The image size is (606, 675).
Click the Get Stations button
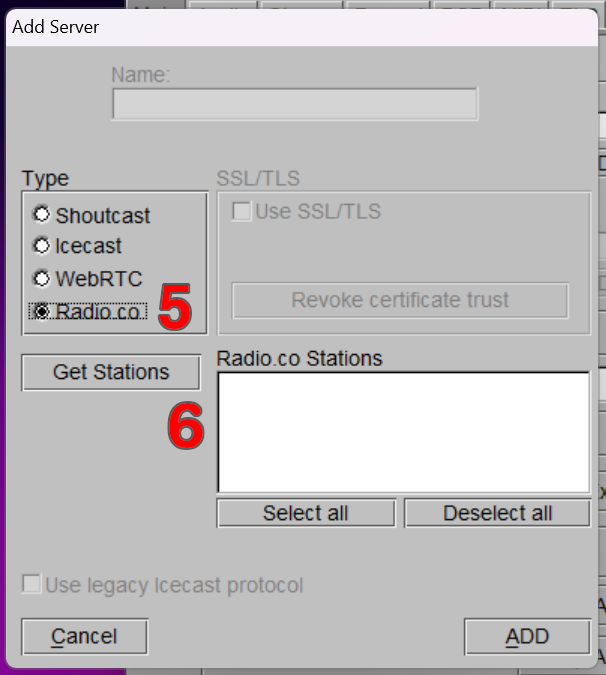[x=111, y=372]
